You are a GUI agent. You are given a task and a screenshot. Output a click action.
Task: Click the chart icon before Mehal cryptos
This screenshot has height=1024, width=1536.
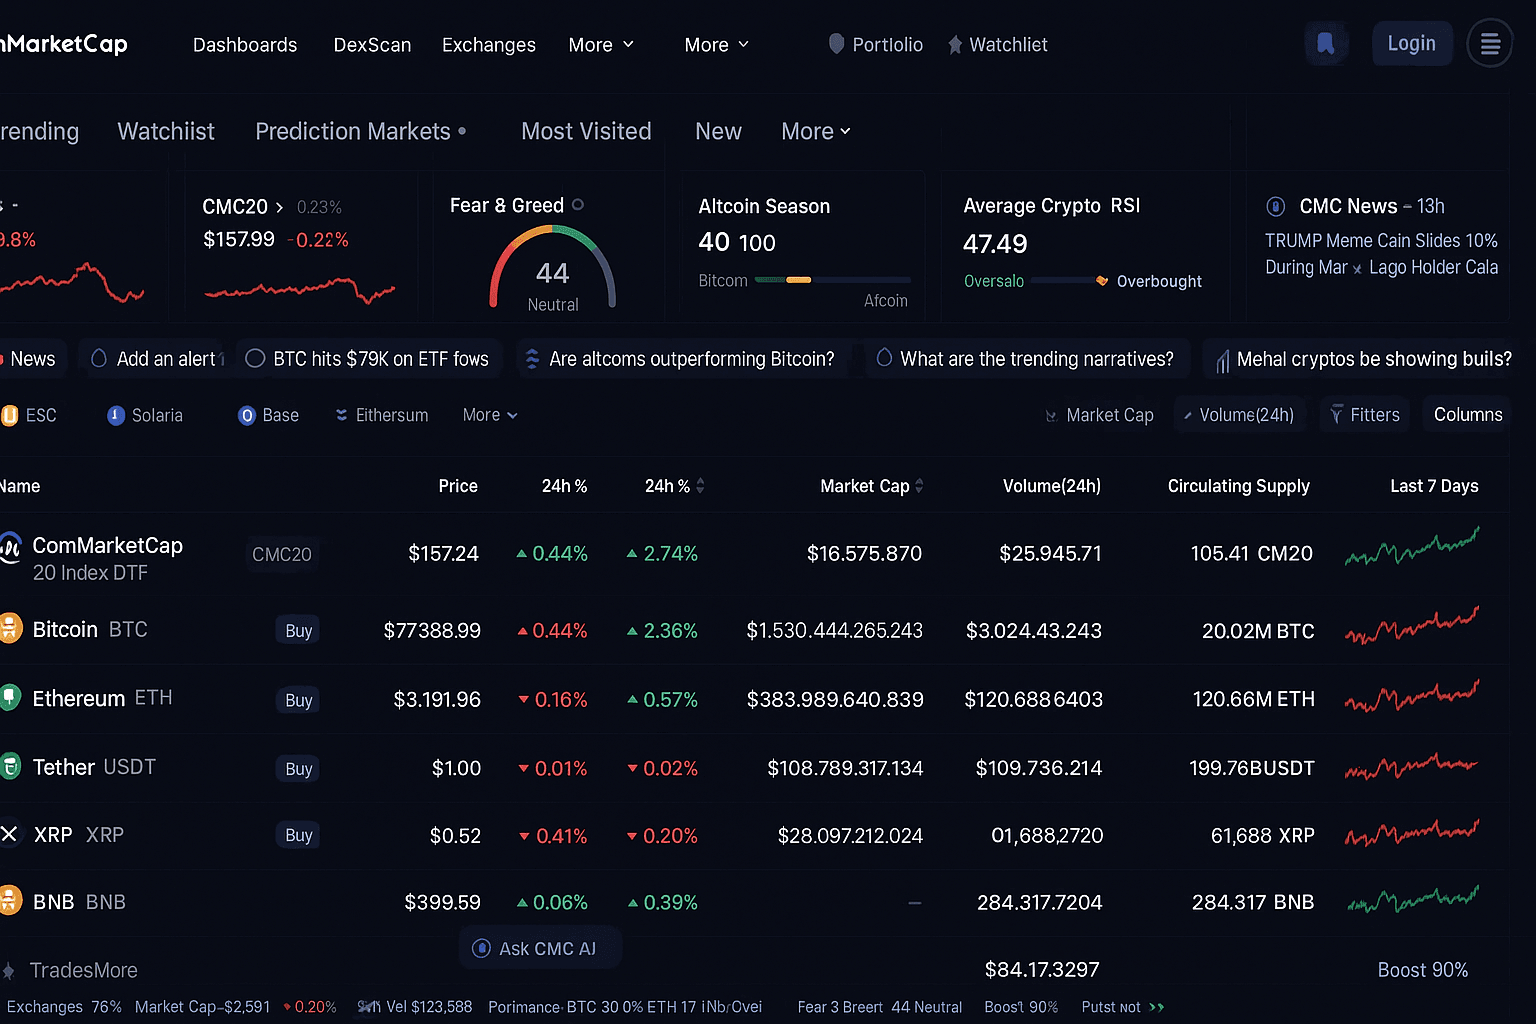coord(1222,360)
